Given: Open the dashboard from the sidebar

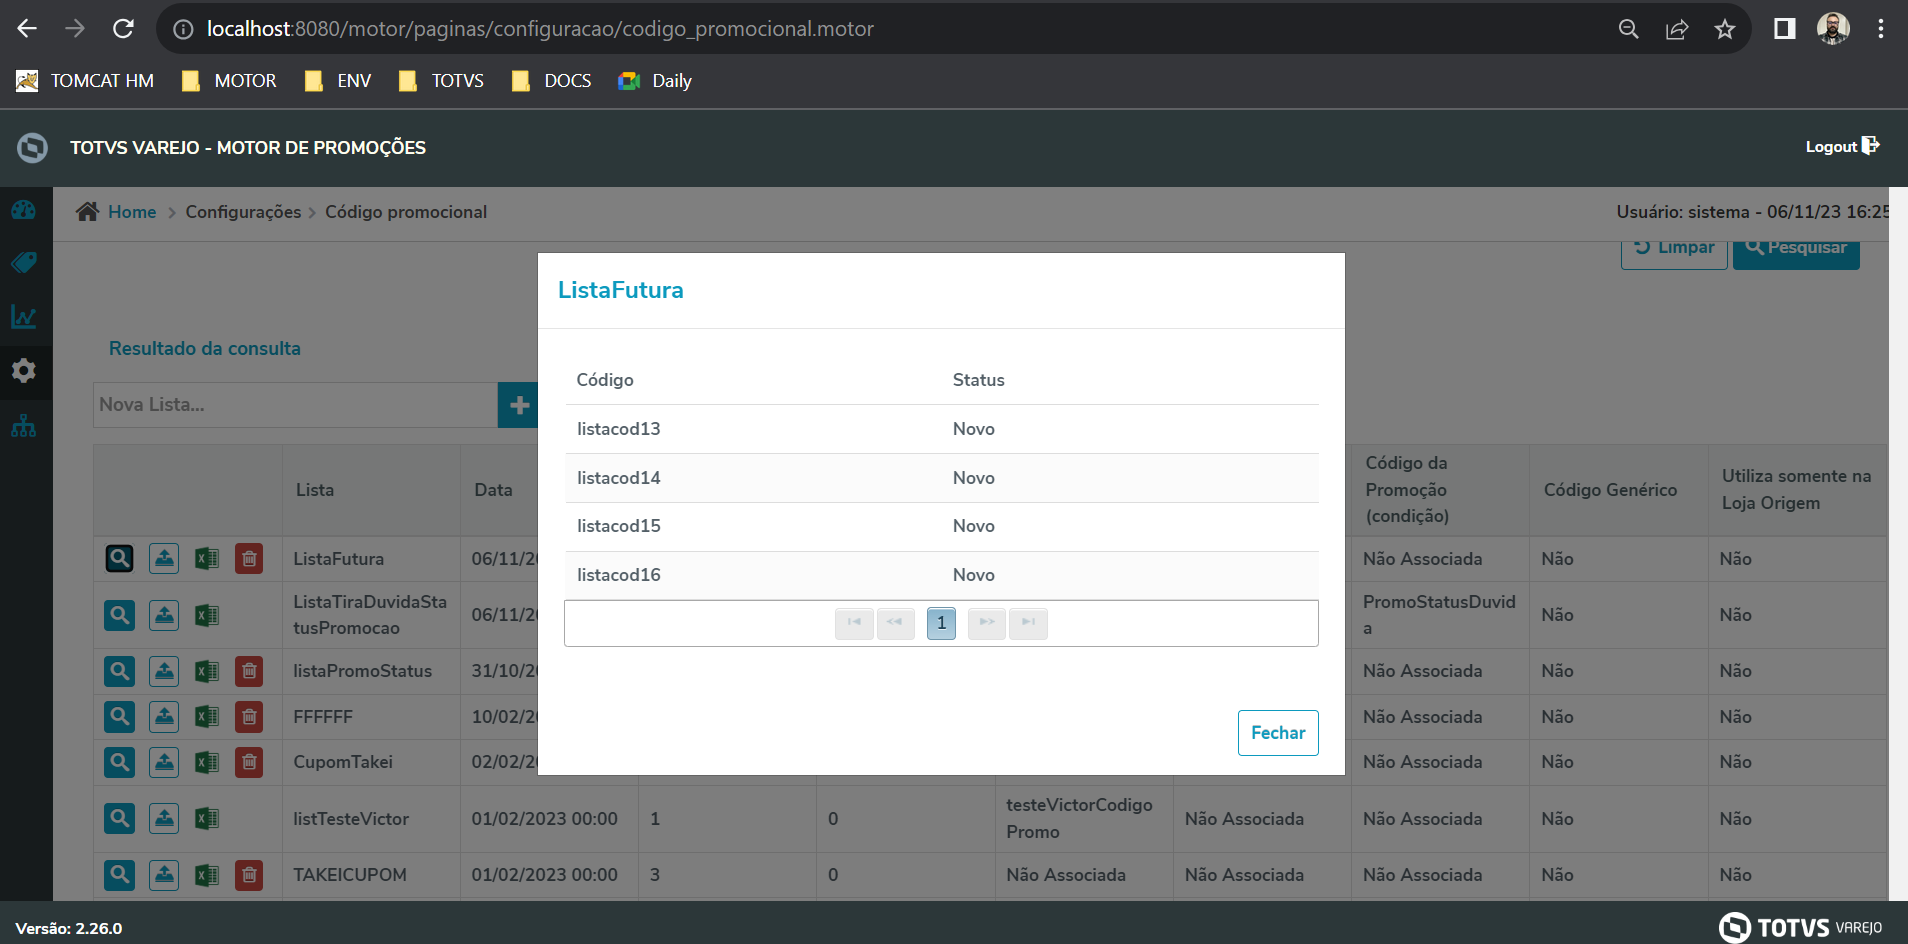Looking at the screenshot, I should 24,210.
